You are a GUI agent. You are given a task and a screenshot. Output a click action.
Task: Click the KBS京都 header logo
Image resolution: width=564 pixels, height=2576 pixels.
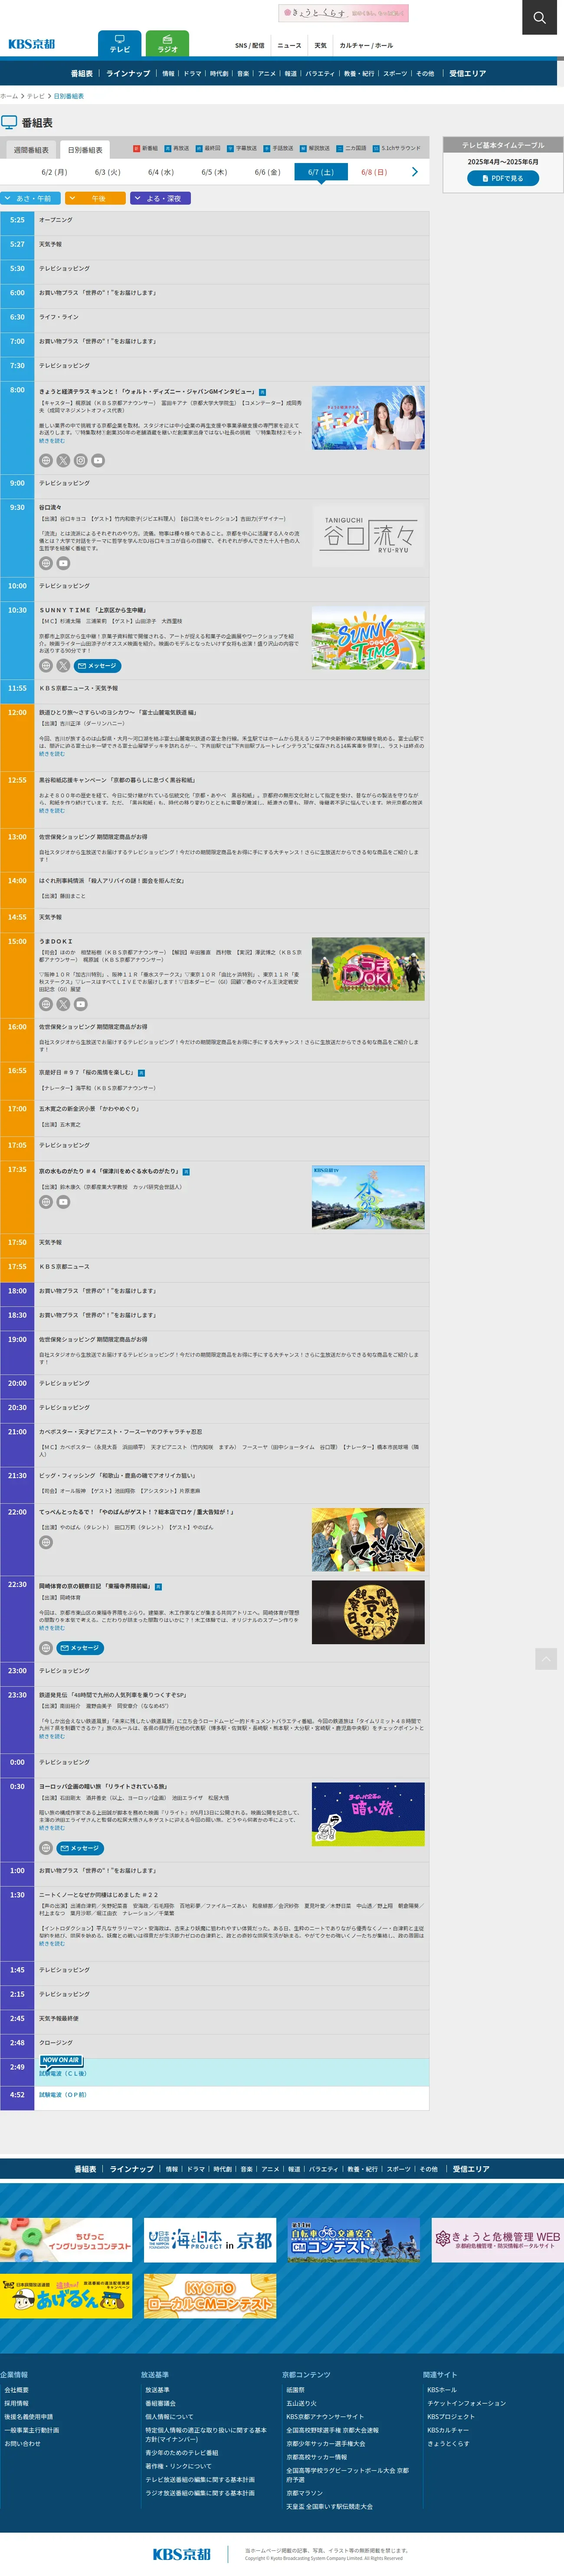(x=32, y=44)
